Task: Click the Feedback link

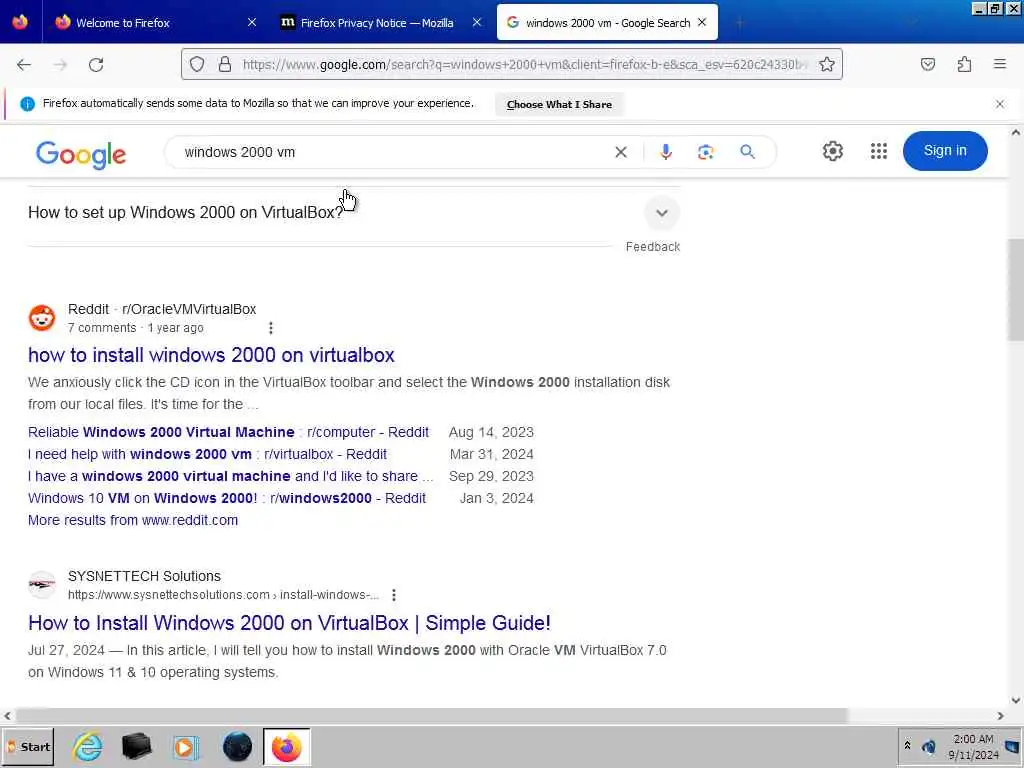Action: 652,247
